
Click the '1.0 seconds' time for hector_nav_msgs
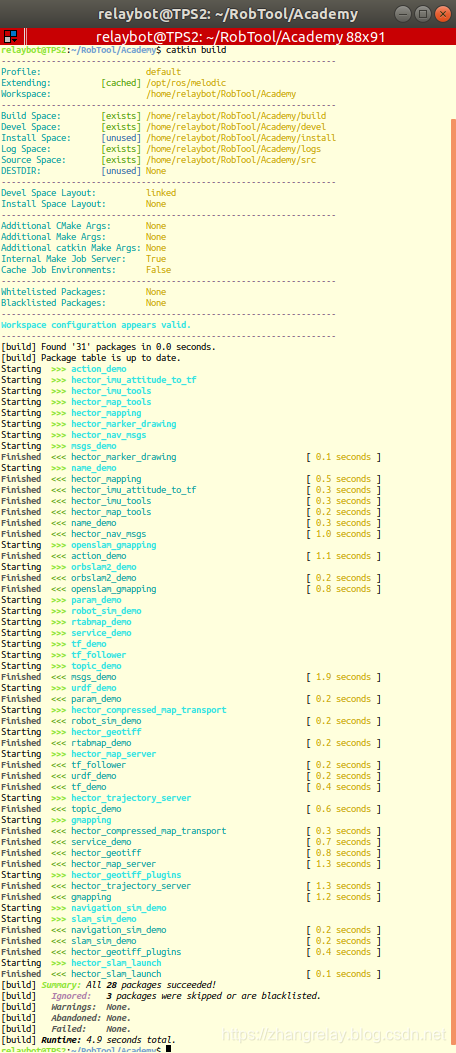[343, 534]
